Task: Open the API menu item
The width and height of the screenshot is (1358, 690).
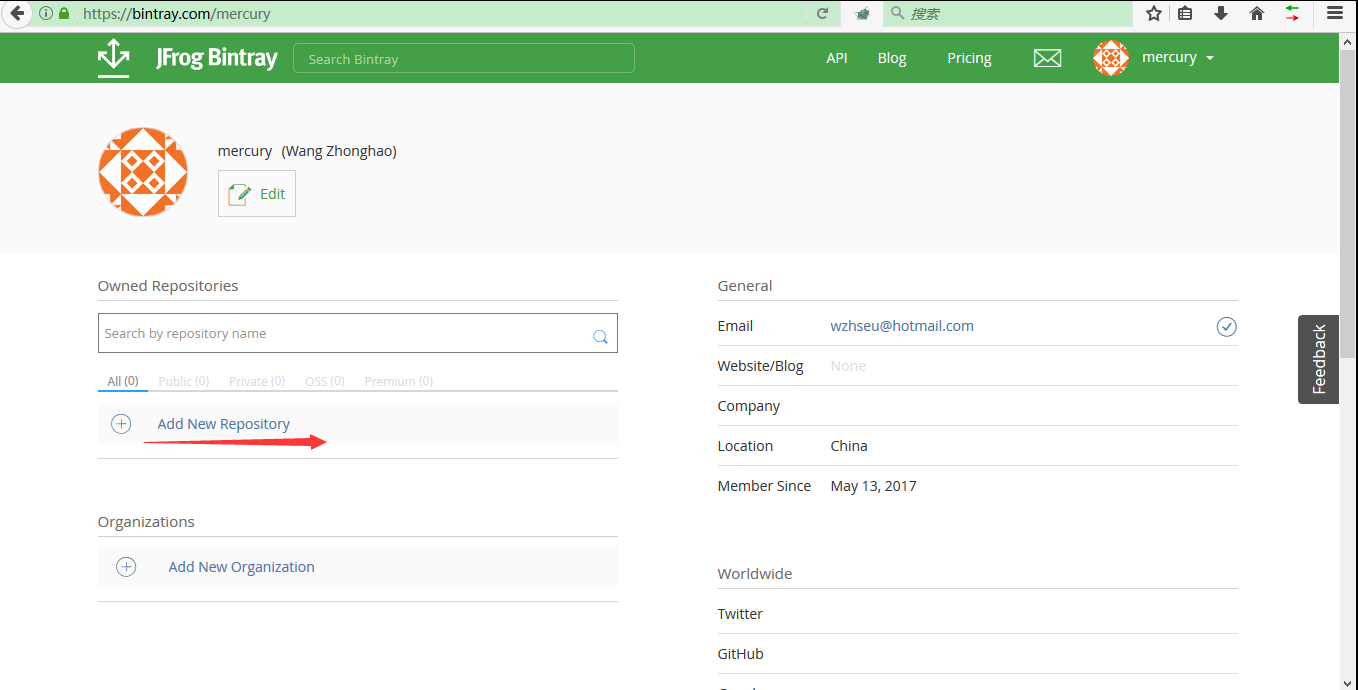Action: (x=837, y=58)
